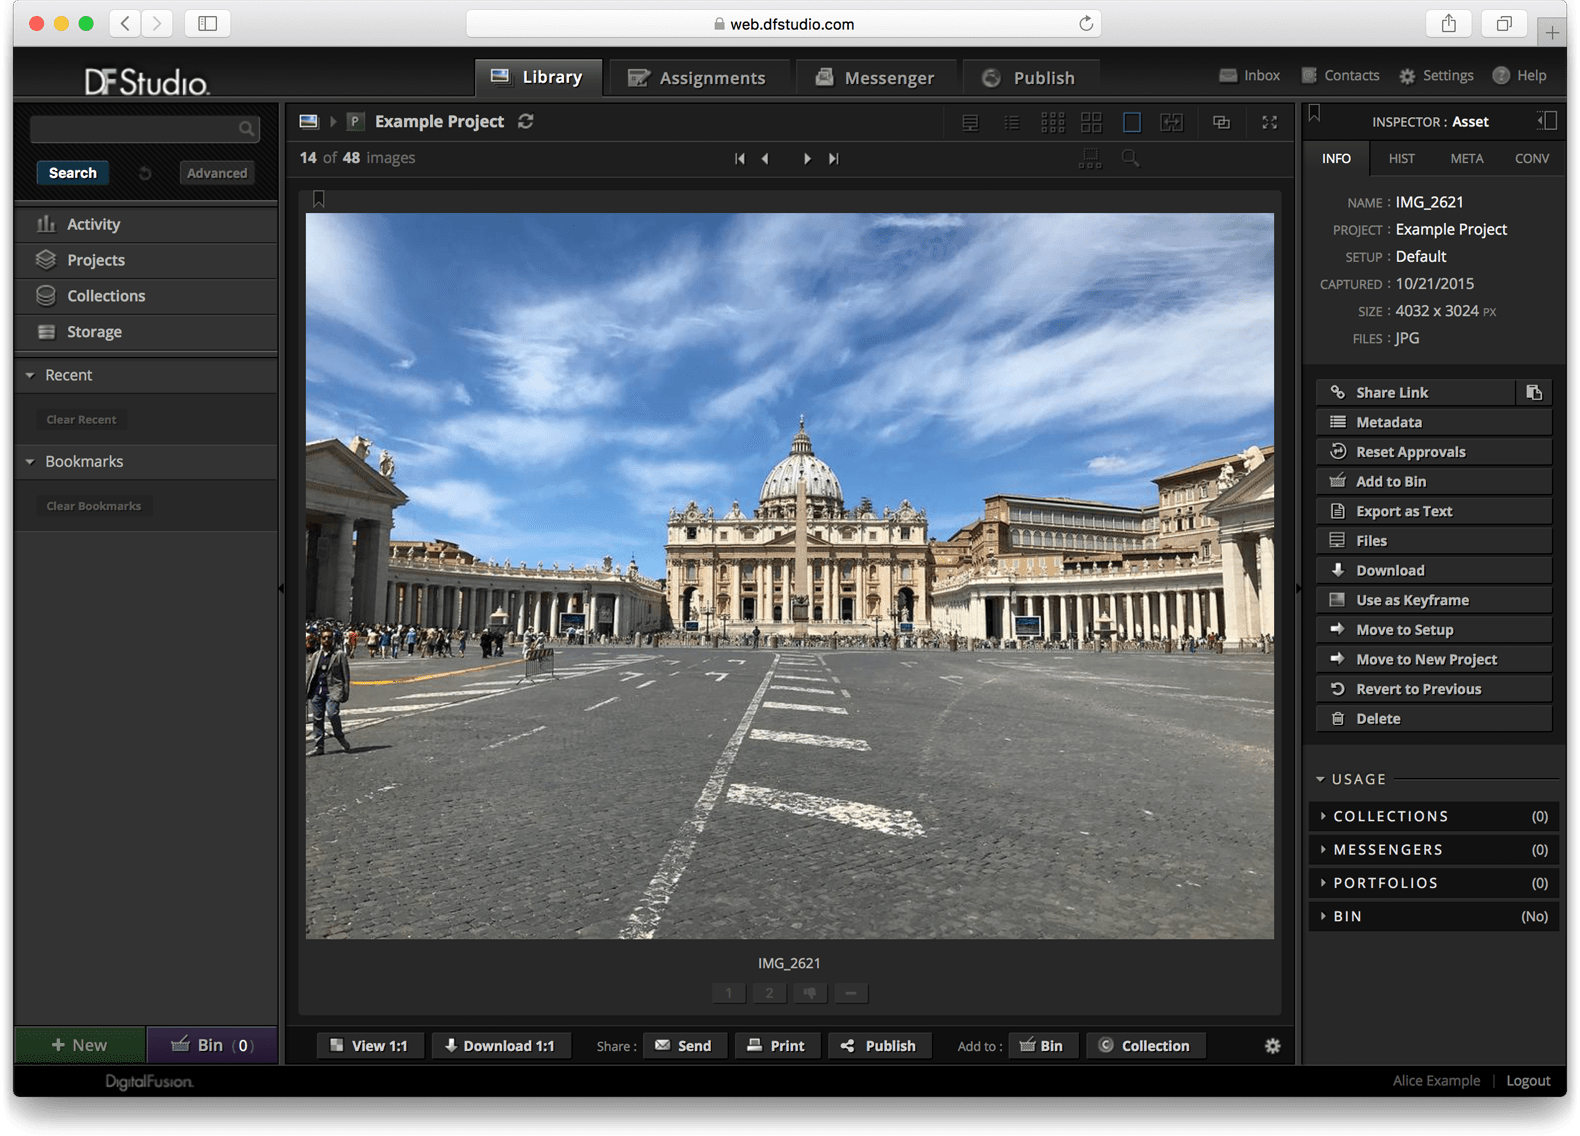Click Clear Recent

[x=81, y=419]
